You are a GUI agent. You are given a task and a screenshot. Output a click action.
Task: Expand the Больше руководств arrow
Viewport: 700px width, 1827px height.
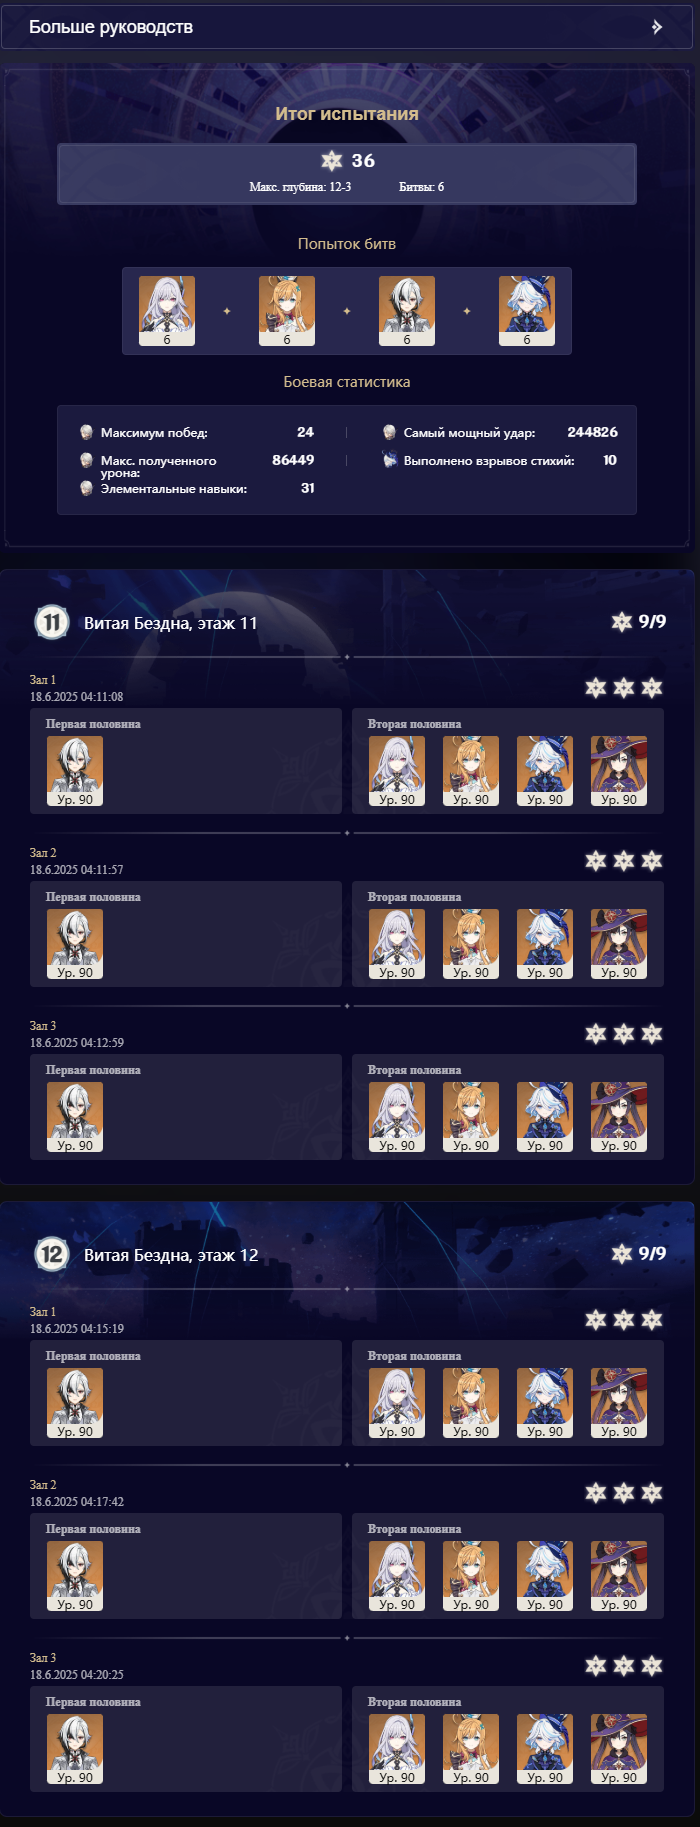point(657,27)
